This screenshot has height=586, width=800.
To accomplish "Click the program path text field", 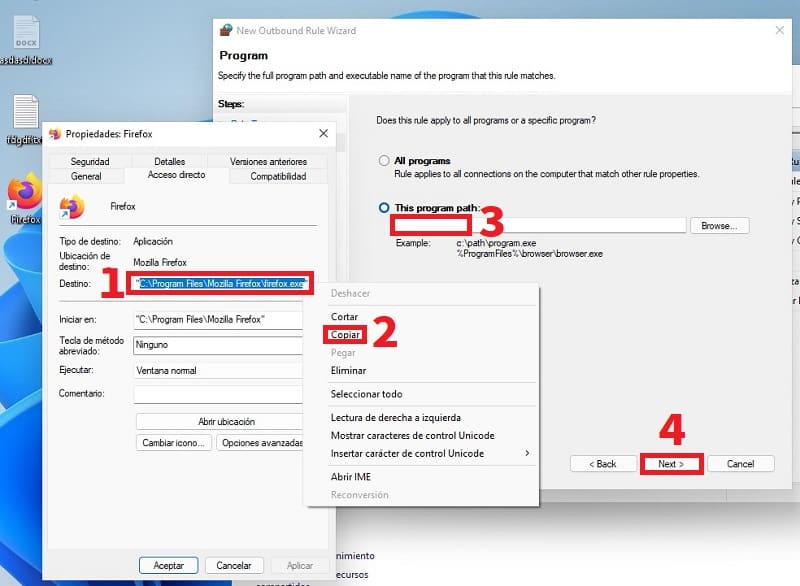I will tap(538, 225).
